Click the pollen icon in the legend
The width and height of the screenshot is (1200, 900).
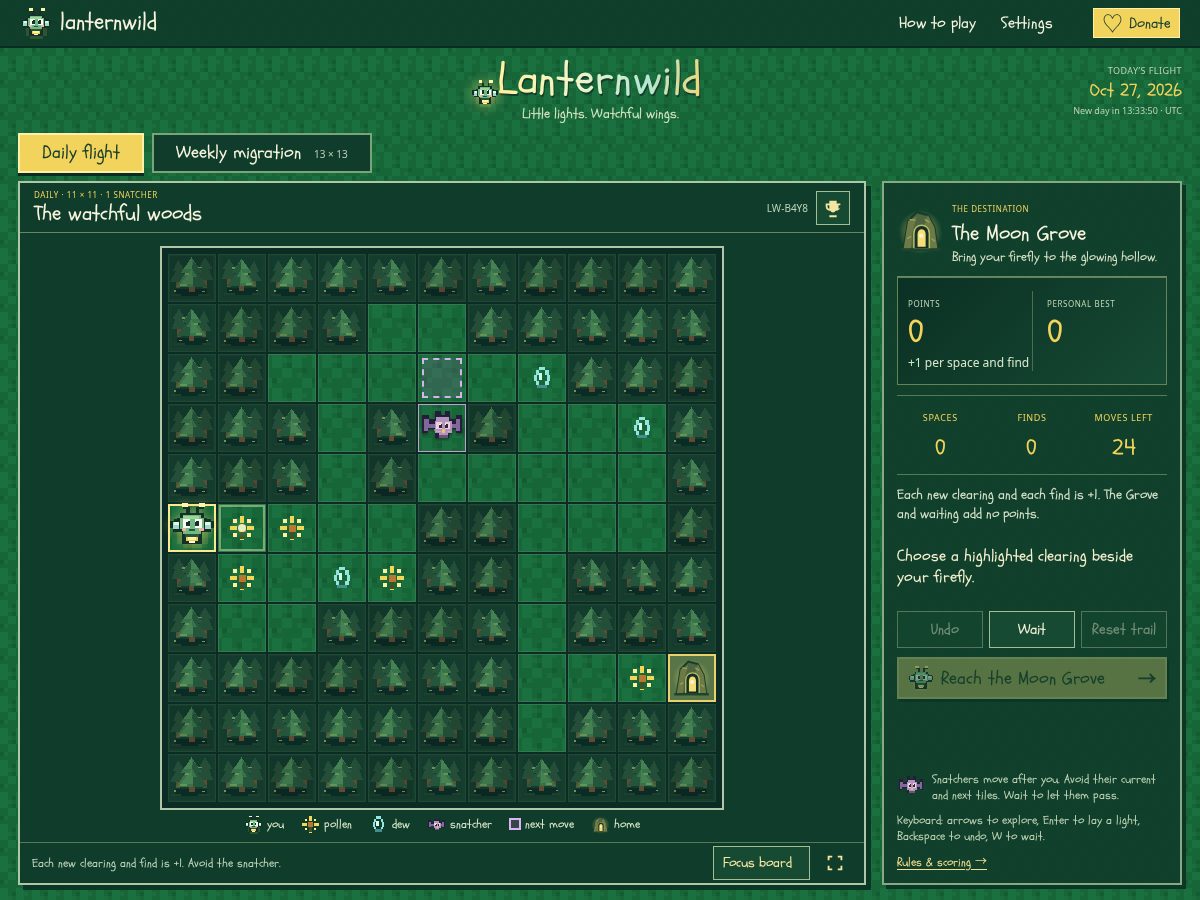pos(311,824)
